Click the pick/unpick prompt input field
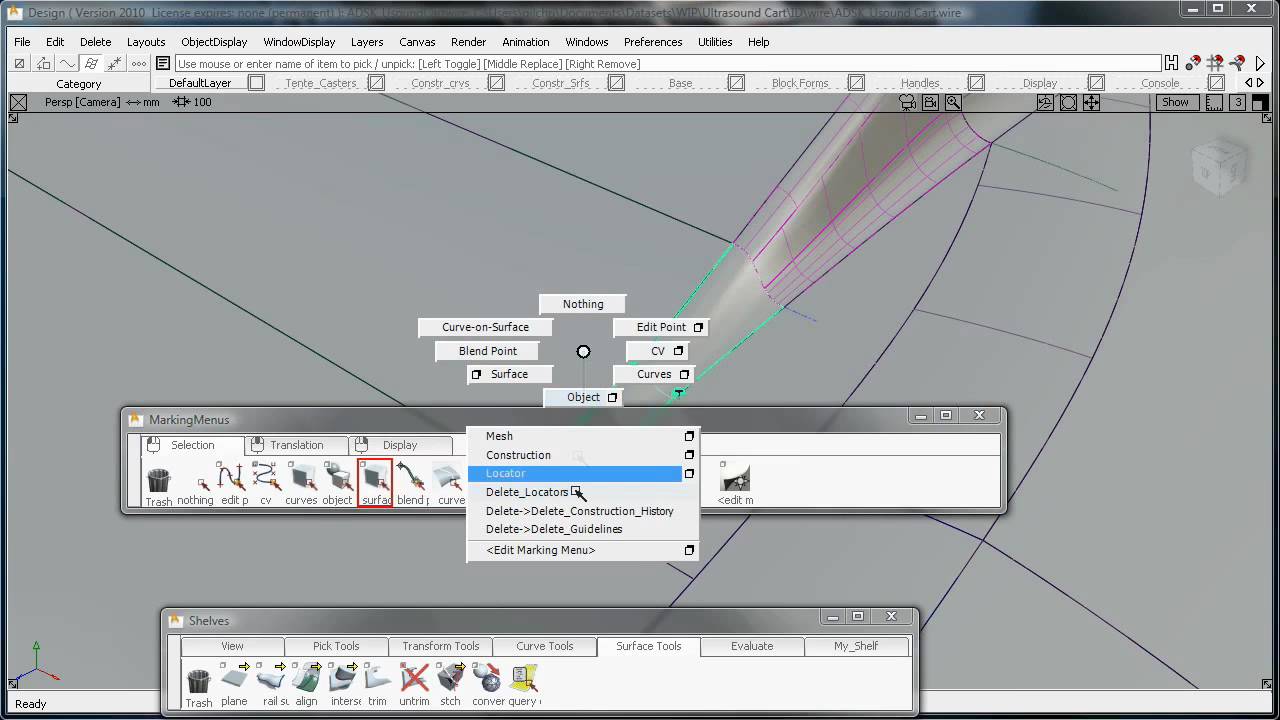 click(x=668, y=63)
